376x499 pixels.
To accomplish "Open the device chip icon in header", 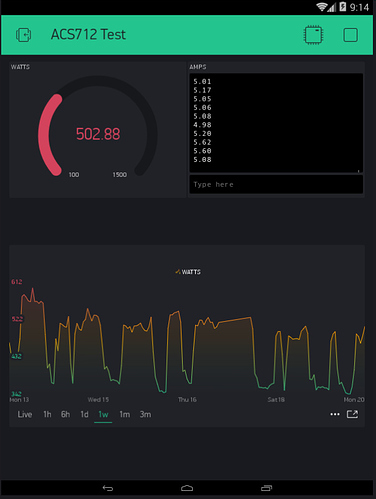I will click(313, 35).
